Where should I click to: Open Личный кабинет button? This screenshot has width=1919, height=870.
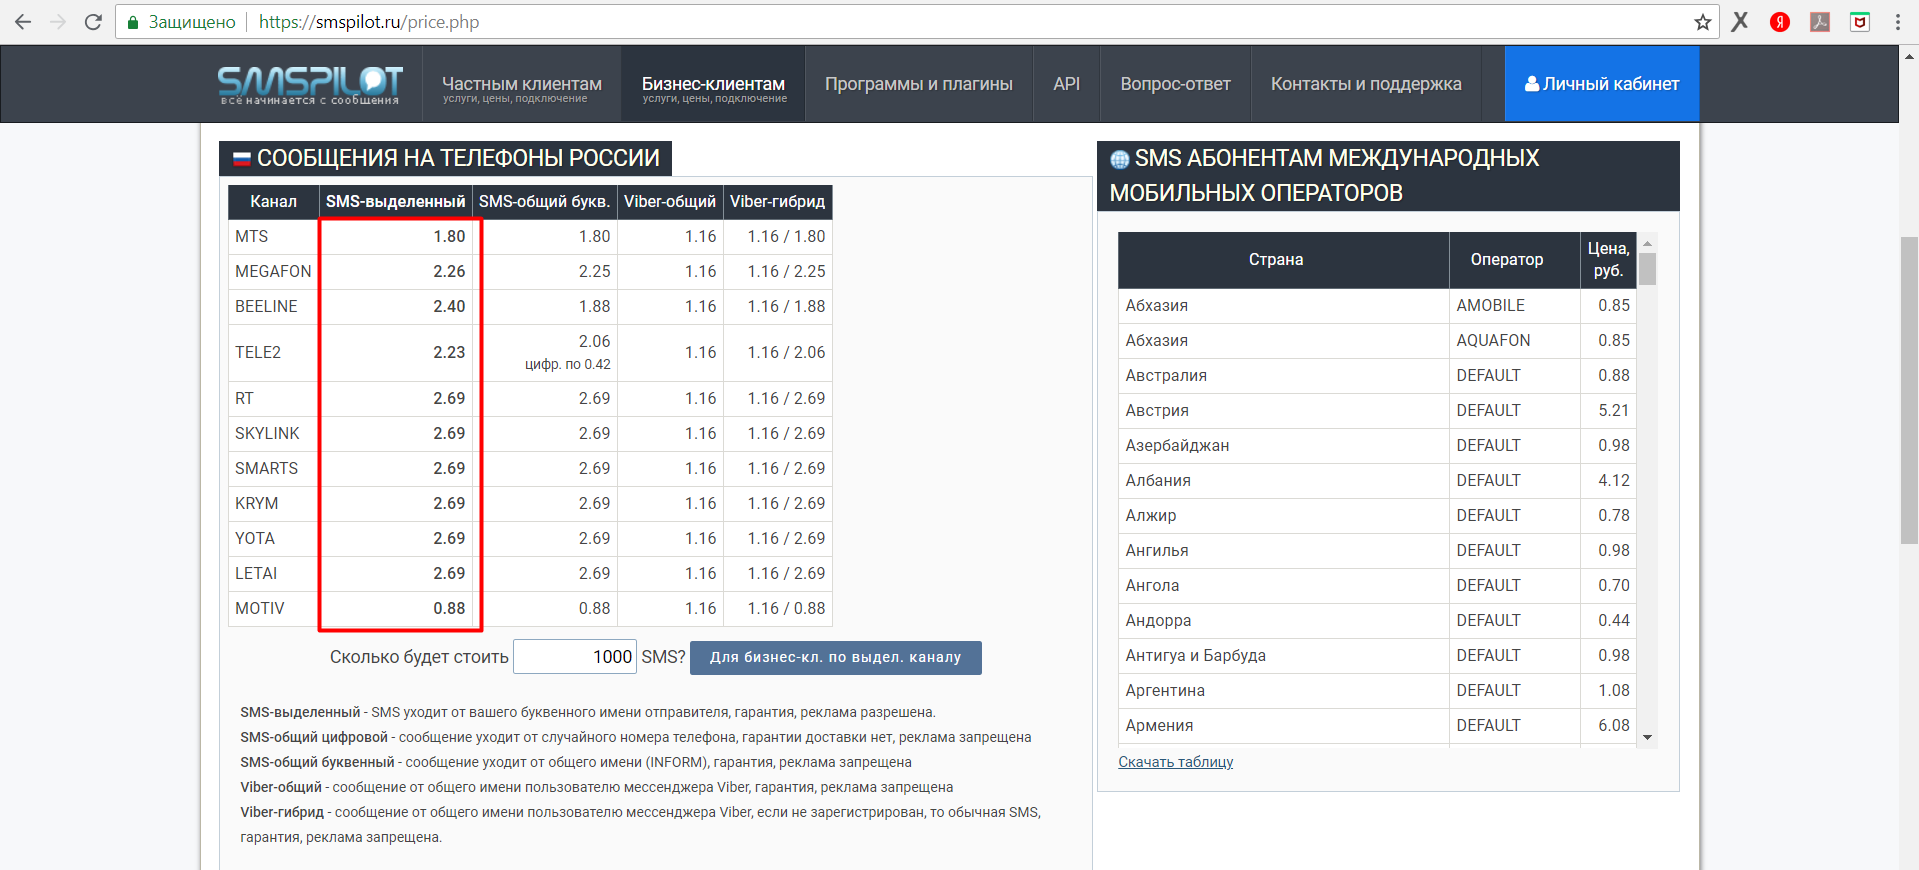coord(1602,84)
